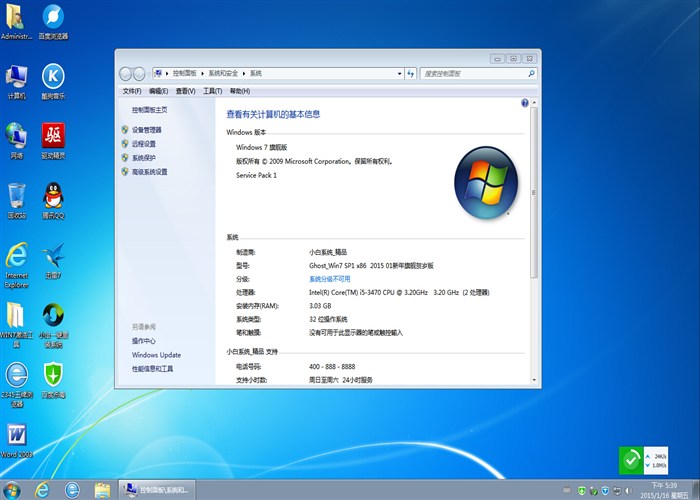Expand the 控制面板 breadcrumb arrow
Image resolution: width=700 pixels, height=500 pixels.
click(x=203, y=73)
